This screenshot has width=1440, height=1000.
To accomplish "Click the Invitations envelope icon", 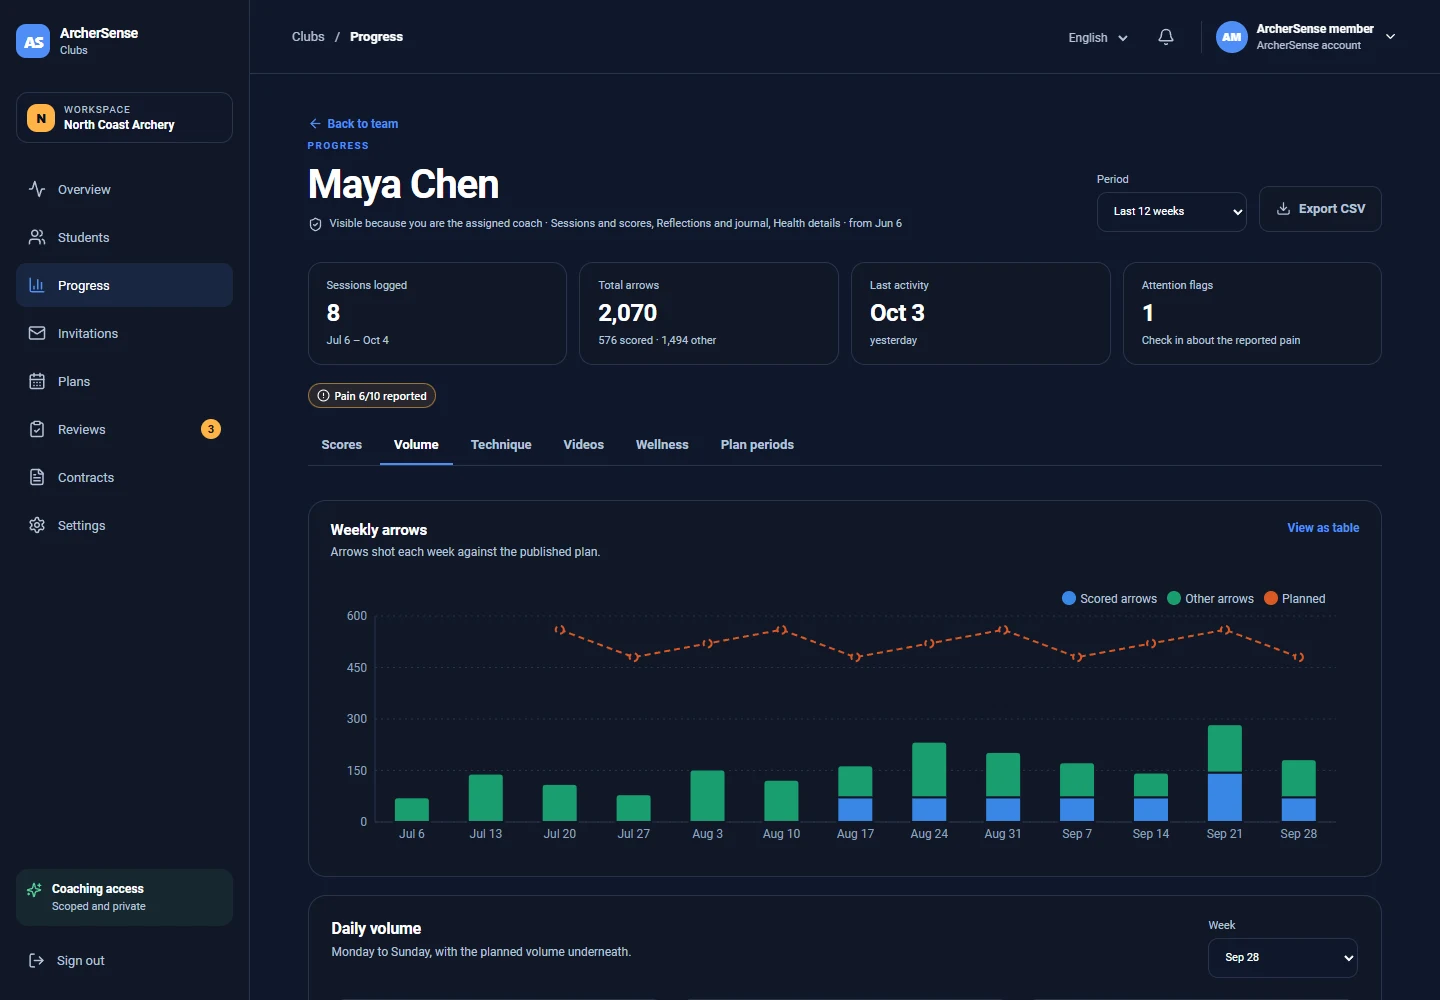I will [x=37, y=333].
